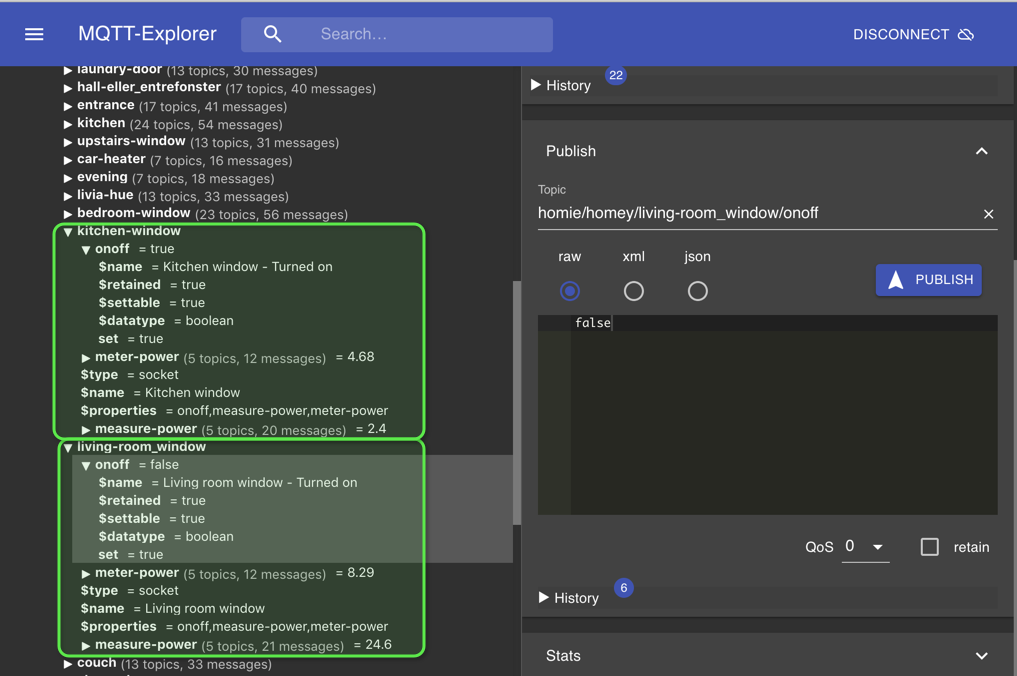The width and height of the screenshot is (1017, 676).
Task: Click the MQTT-Explorer title
Action: pyautogui.click(x=147, y=34)
